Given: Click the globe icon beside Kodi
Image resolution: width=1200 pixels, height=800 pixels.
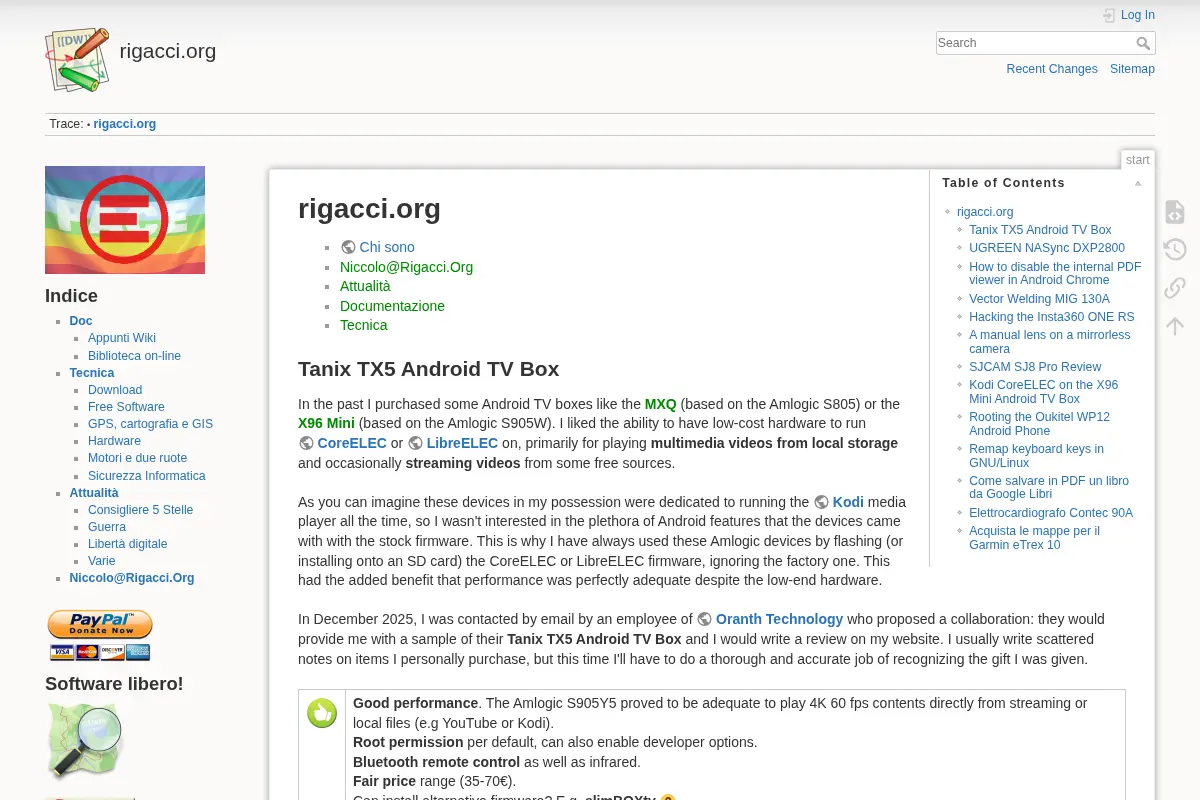Looking at the screenshot, I should coord(822,502).
